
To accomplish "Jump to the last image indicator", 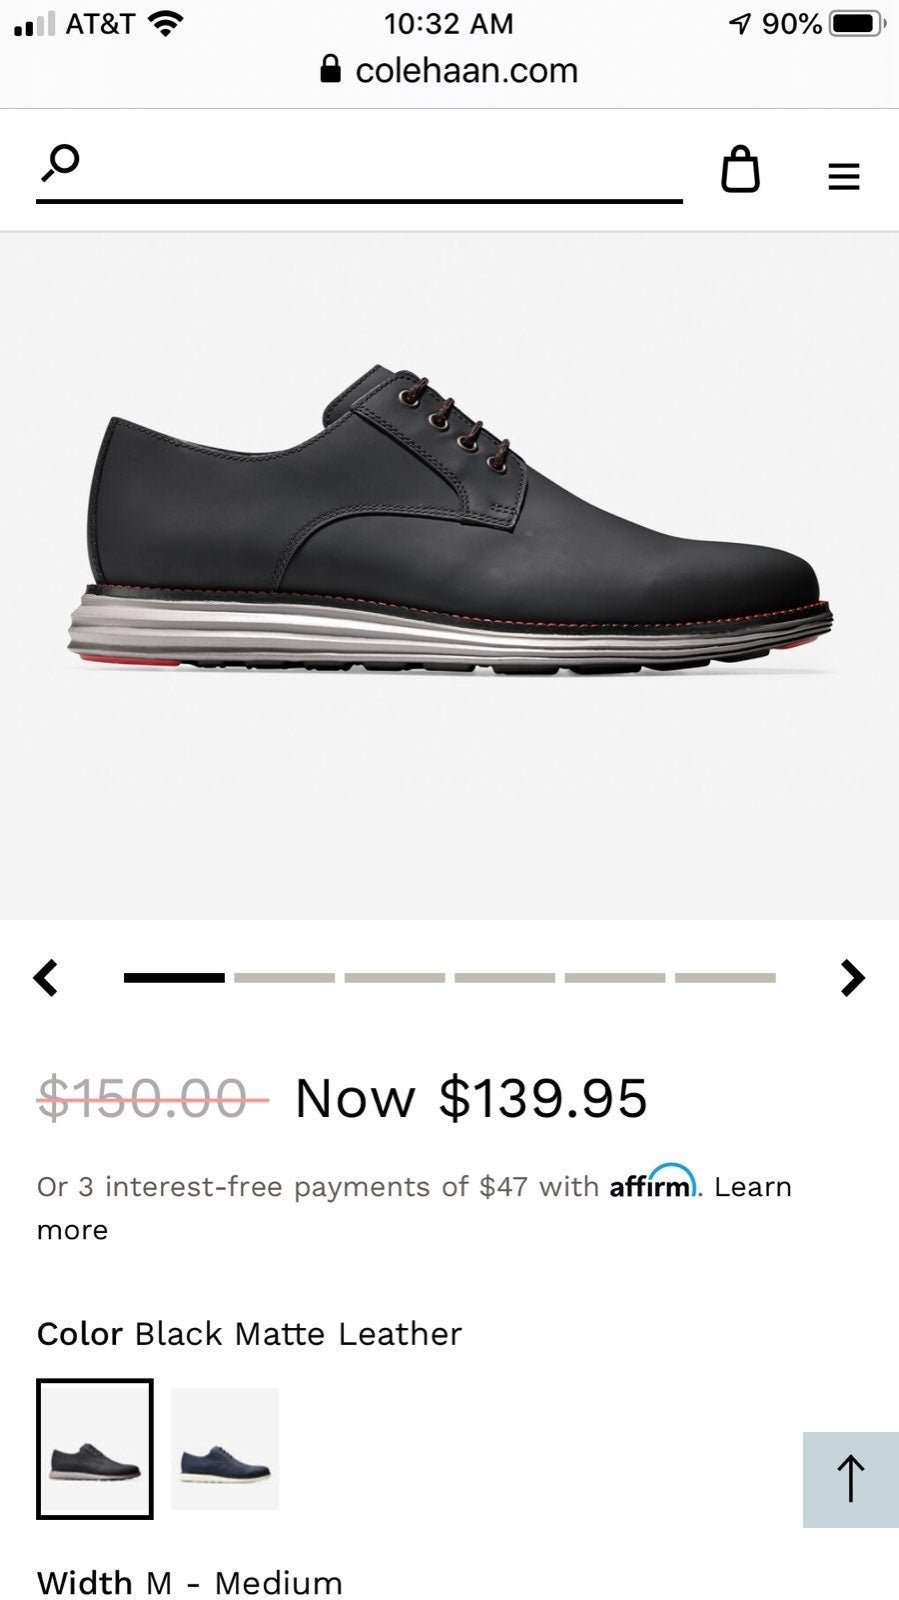I will [725, 978].
